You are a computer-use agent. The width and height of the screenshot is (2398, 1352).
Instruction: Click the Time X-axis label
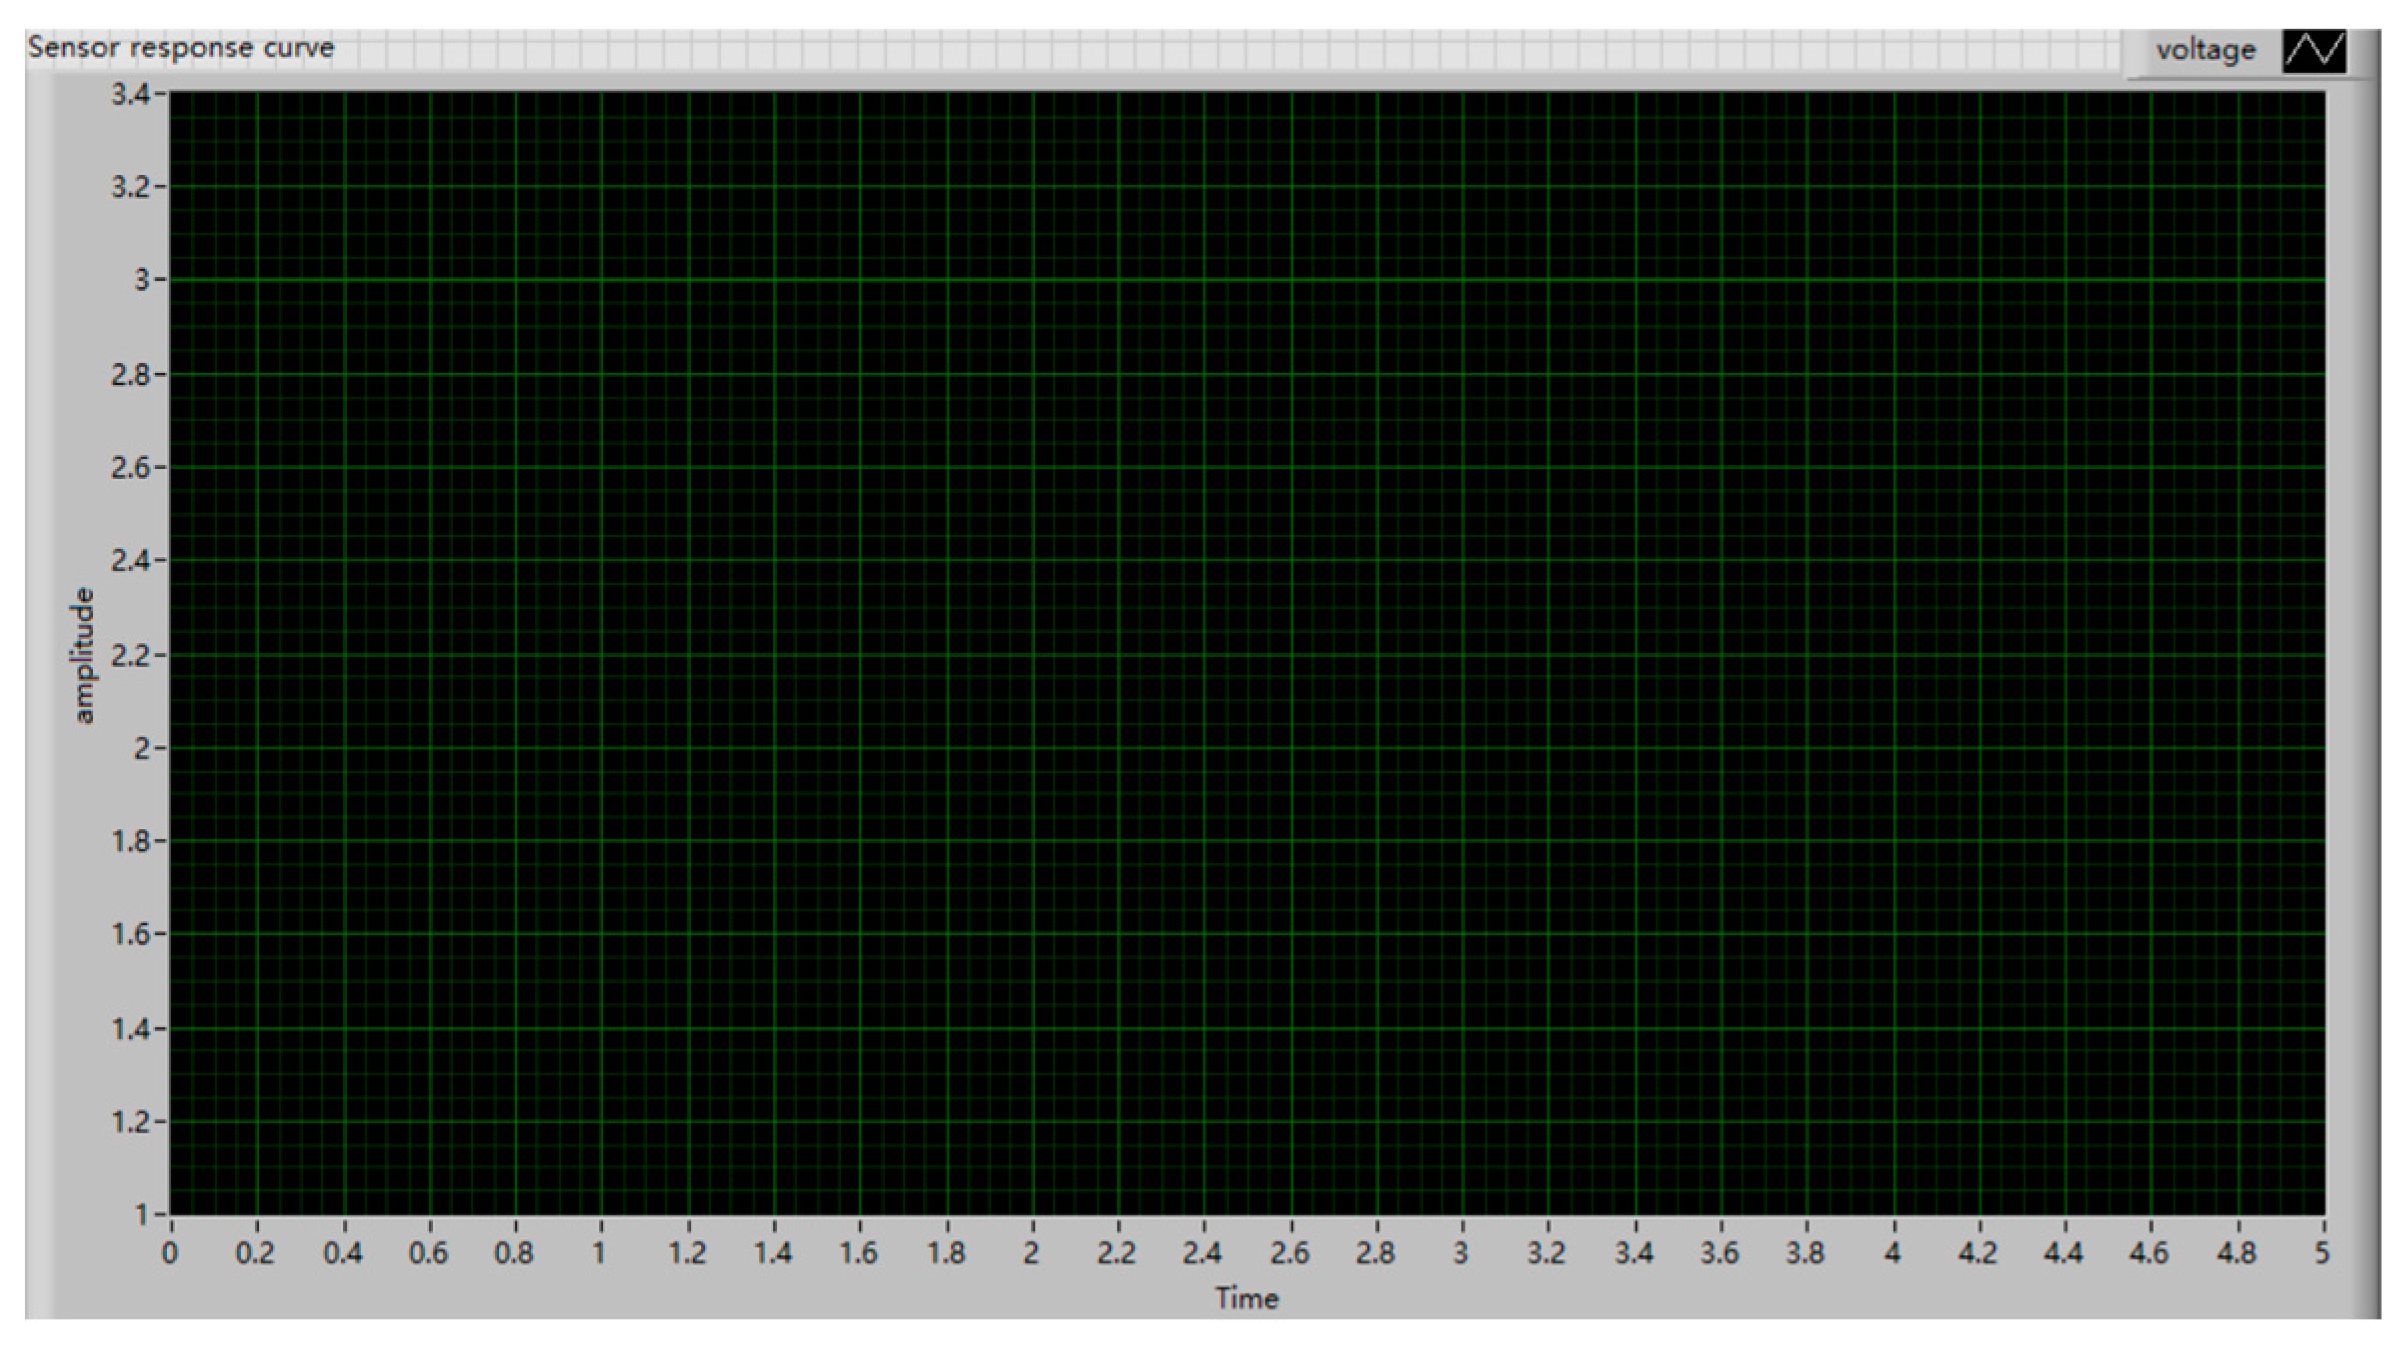pyautogui.click(x=1246, y=1298)
